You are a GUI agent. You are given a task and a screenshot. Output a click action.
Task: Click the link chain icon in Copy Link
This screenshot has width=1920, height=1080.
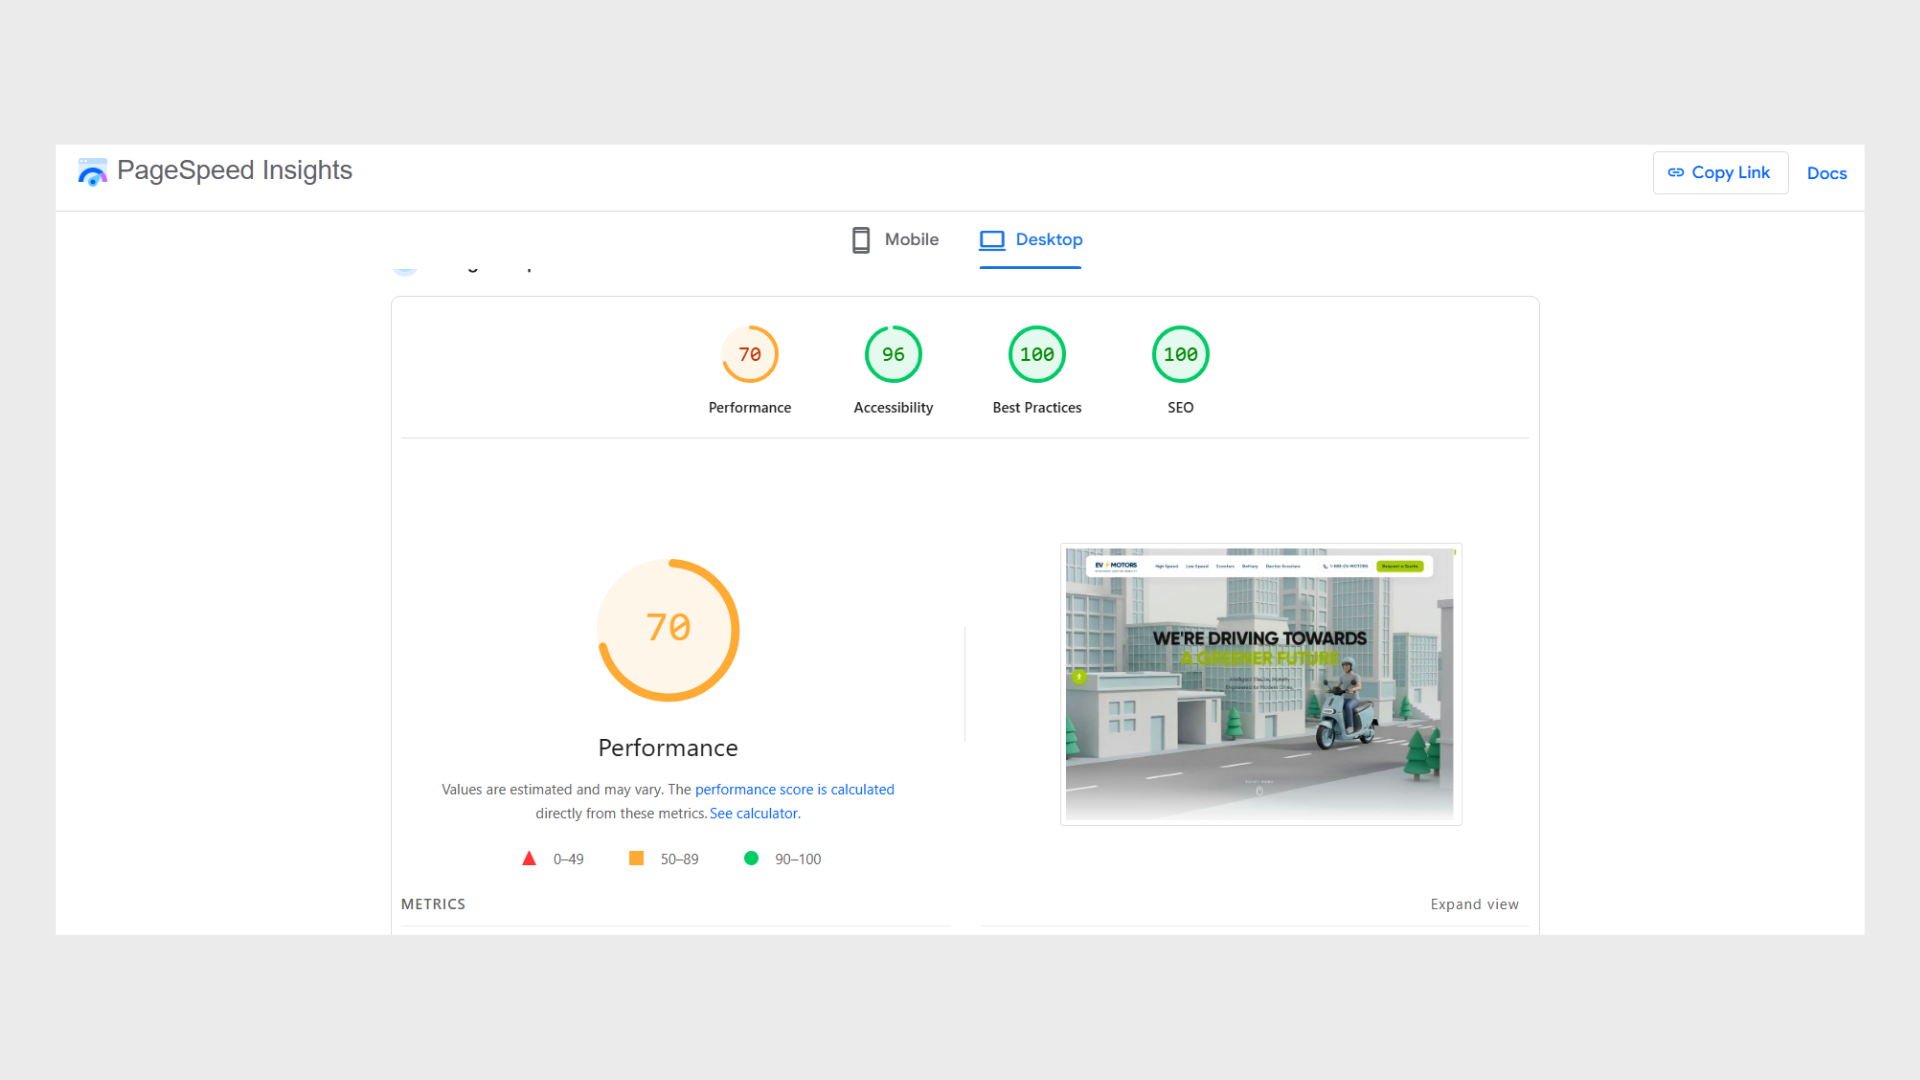[x=1676, y=173]
